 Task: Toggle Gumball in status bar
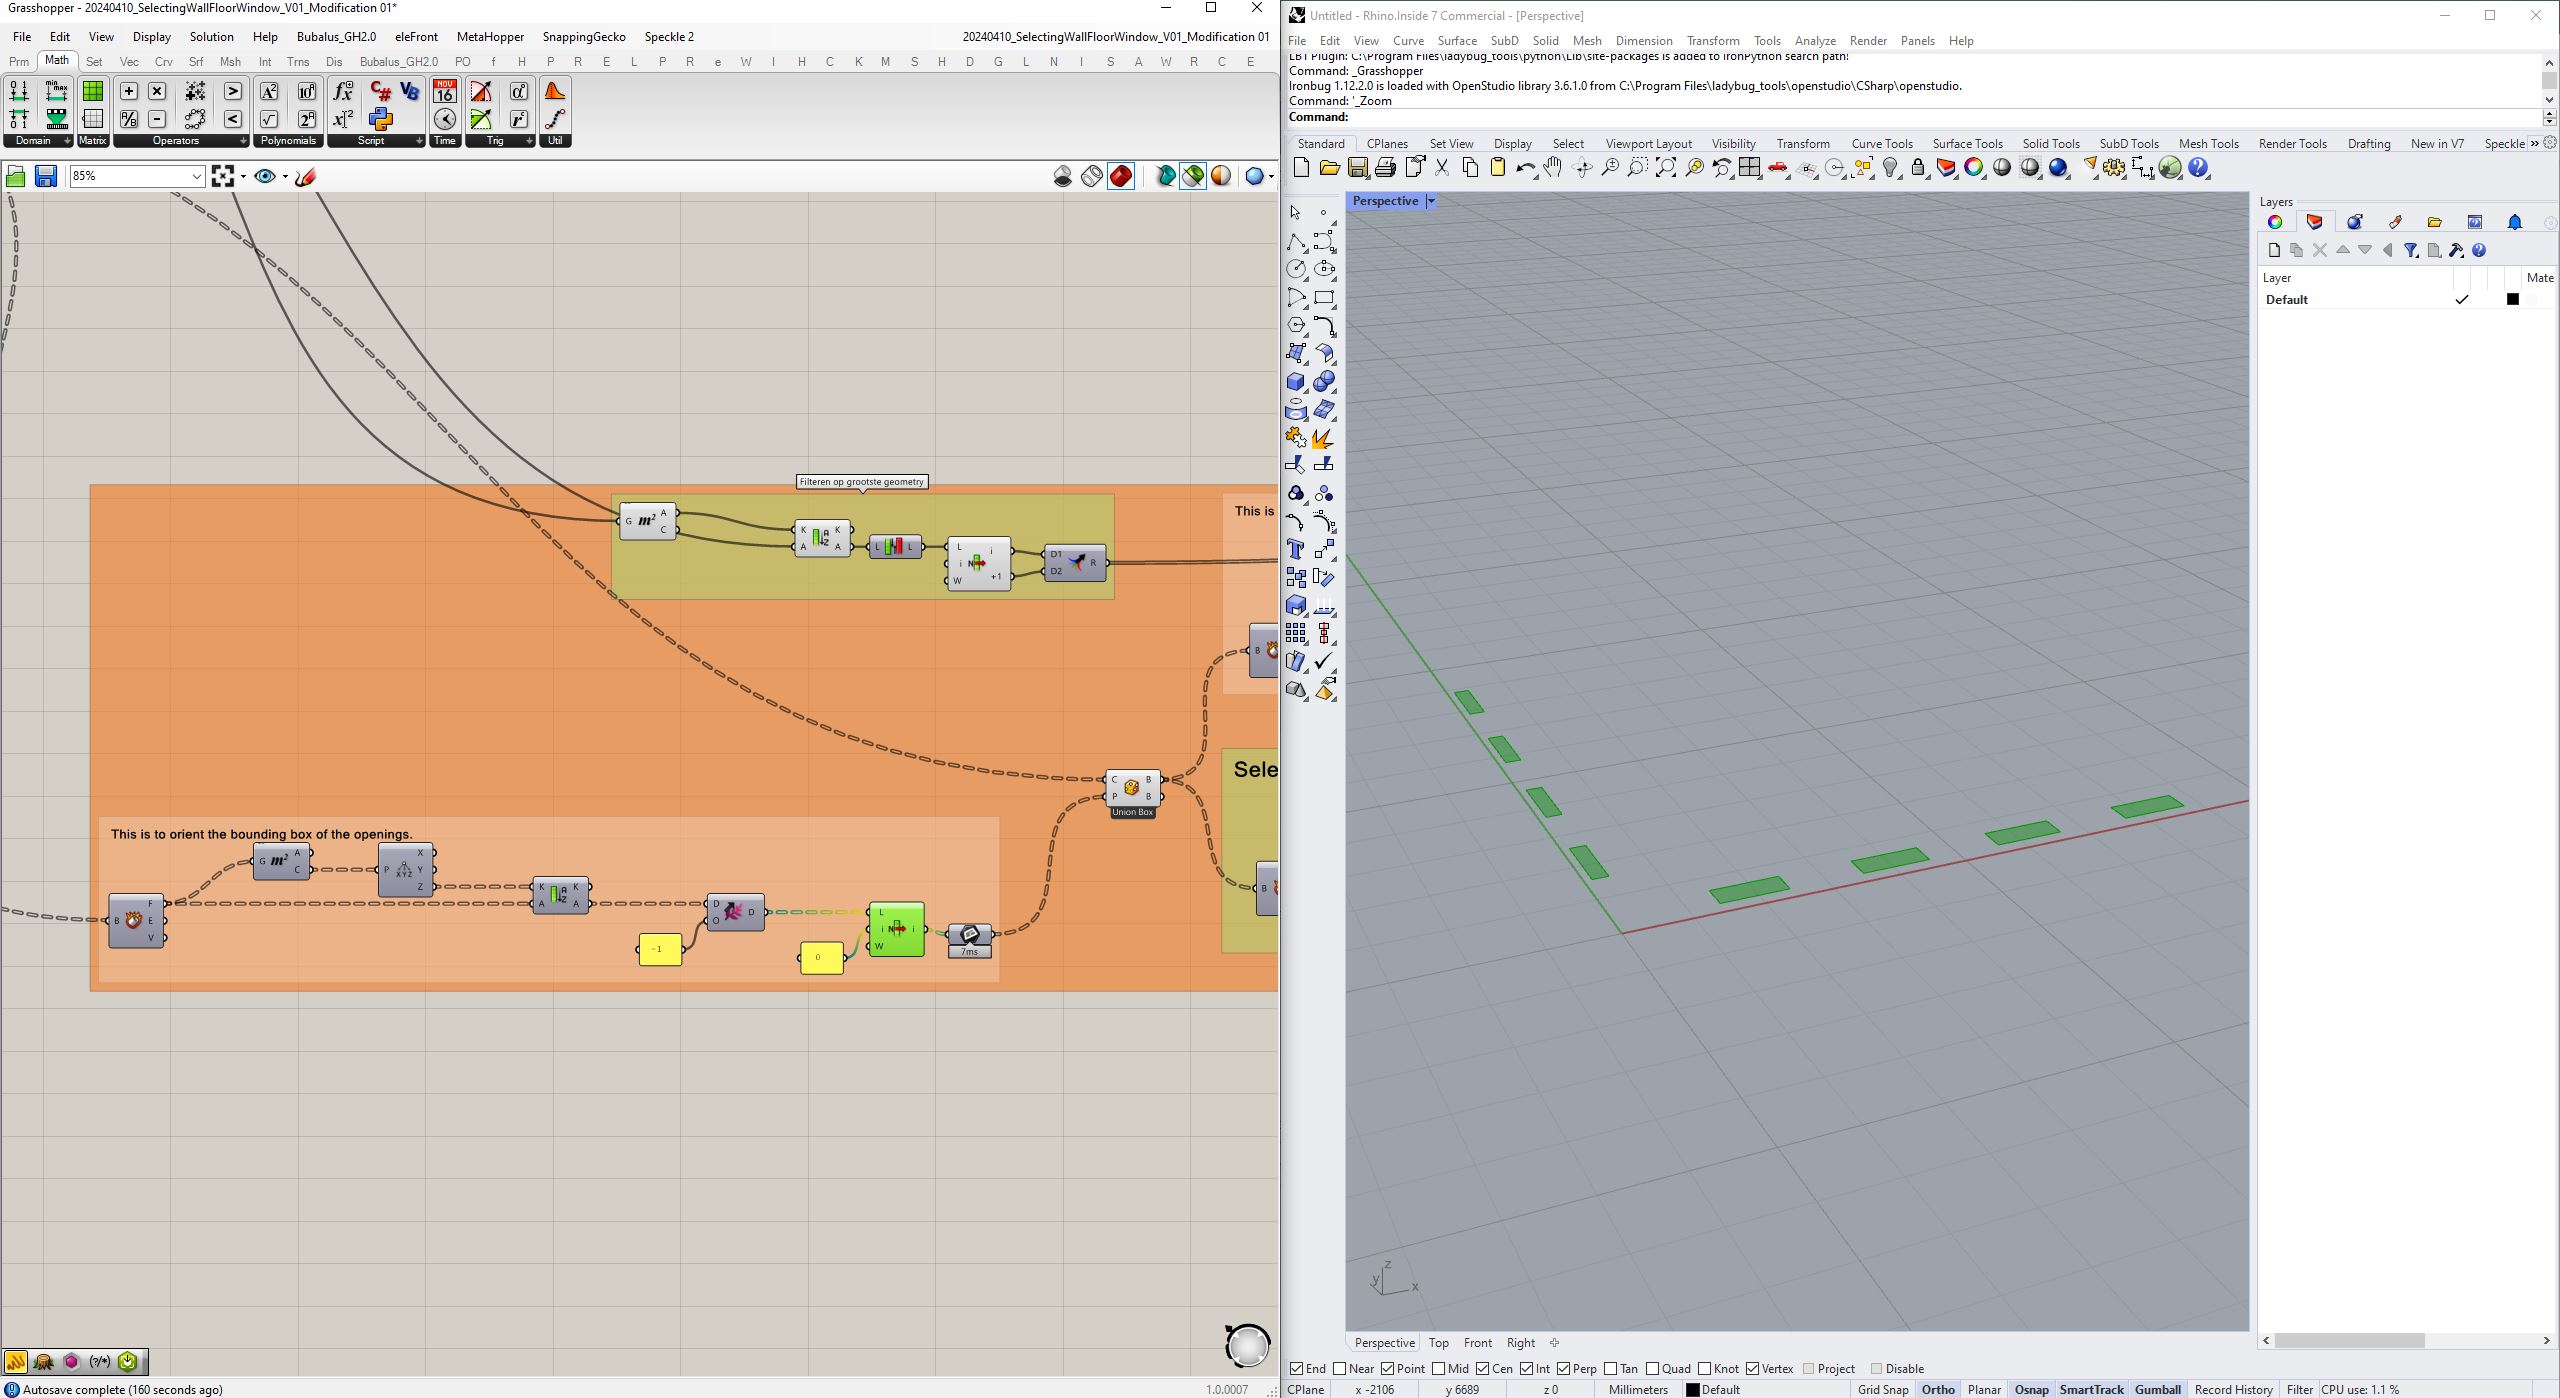(x=2157, y=1389)
